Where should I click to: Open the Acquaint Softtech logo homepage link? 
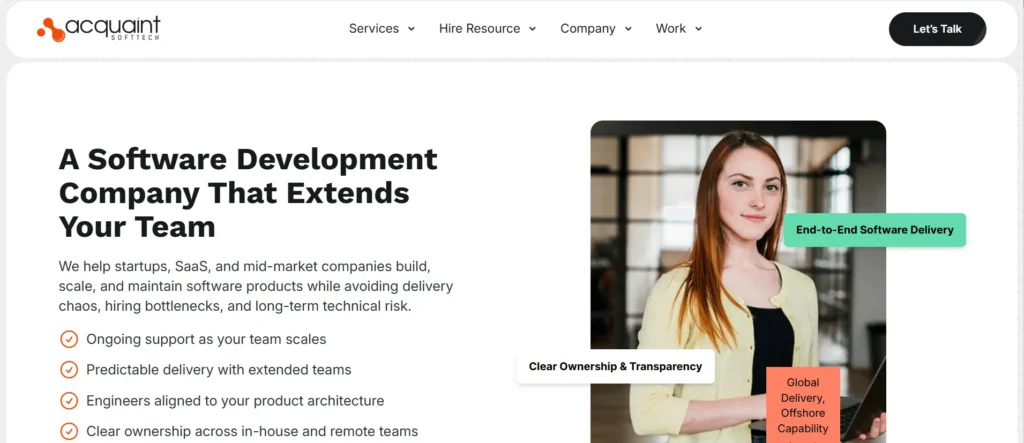pos(99,29)
